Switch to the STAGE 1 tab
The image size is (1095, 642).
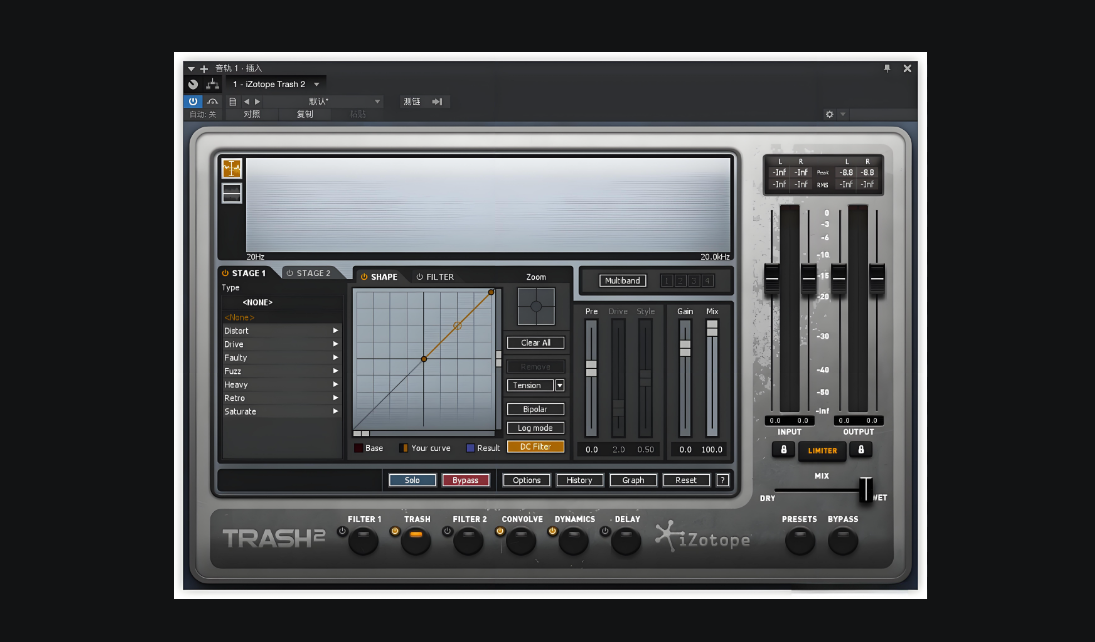(x=248, y=273)
